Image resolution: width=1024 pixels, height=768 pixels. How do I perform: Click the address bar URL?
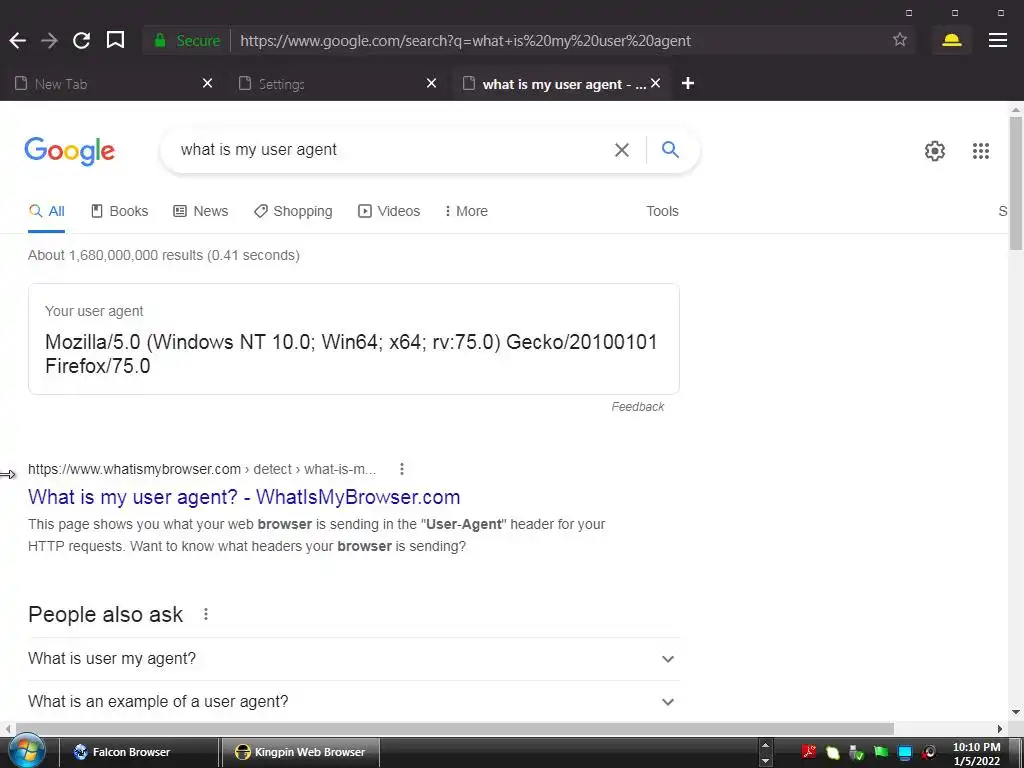point(465,40)
